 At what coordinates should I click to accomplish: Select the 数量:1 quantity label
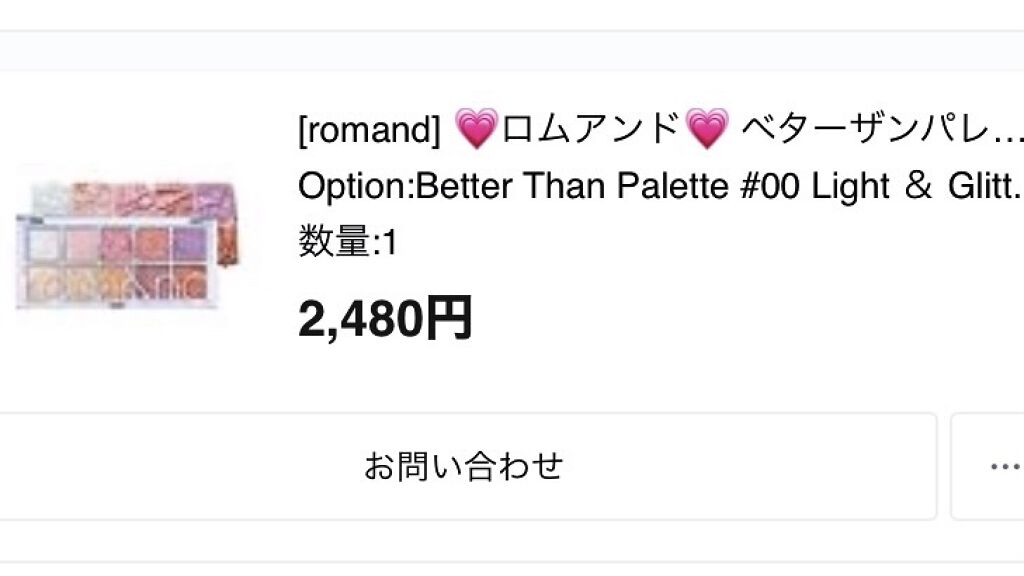click(x=347, y=242)
